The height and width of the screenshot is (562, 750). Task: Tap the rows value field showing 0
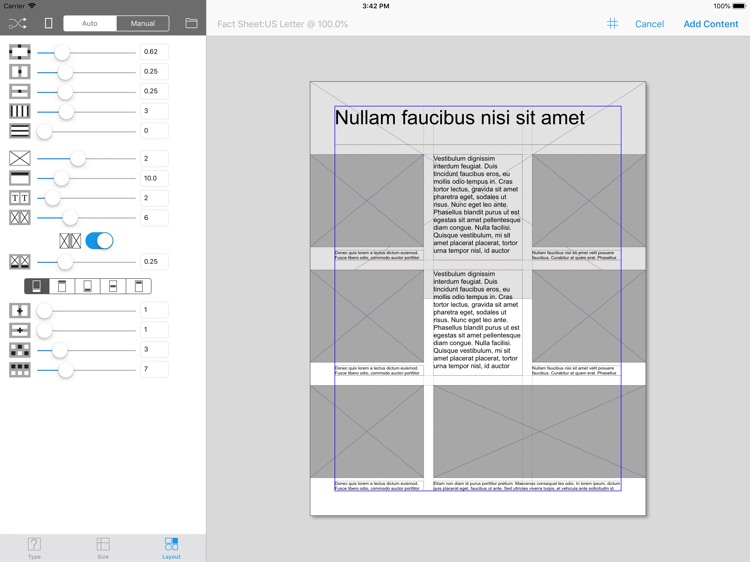154,131
